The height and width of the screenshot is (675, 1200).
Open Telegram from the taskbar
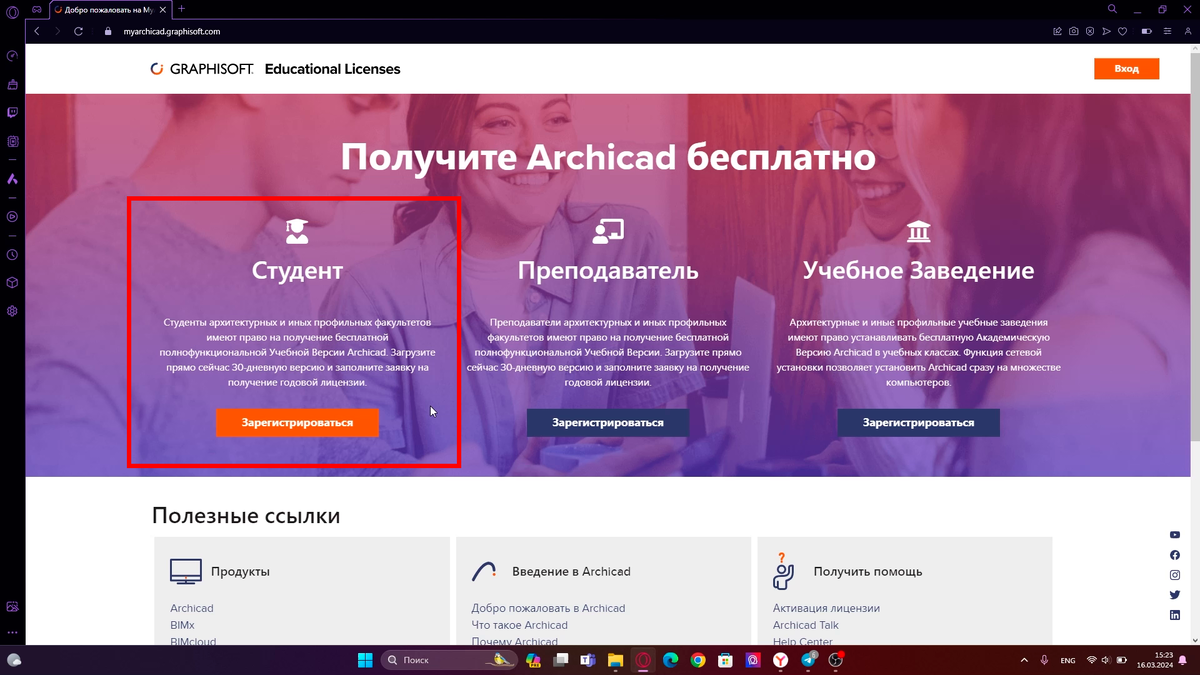[807, 660]
